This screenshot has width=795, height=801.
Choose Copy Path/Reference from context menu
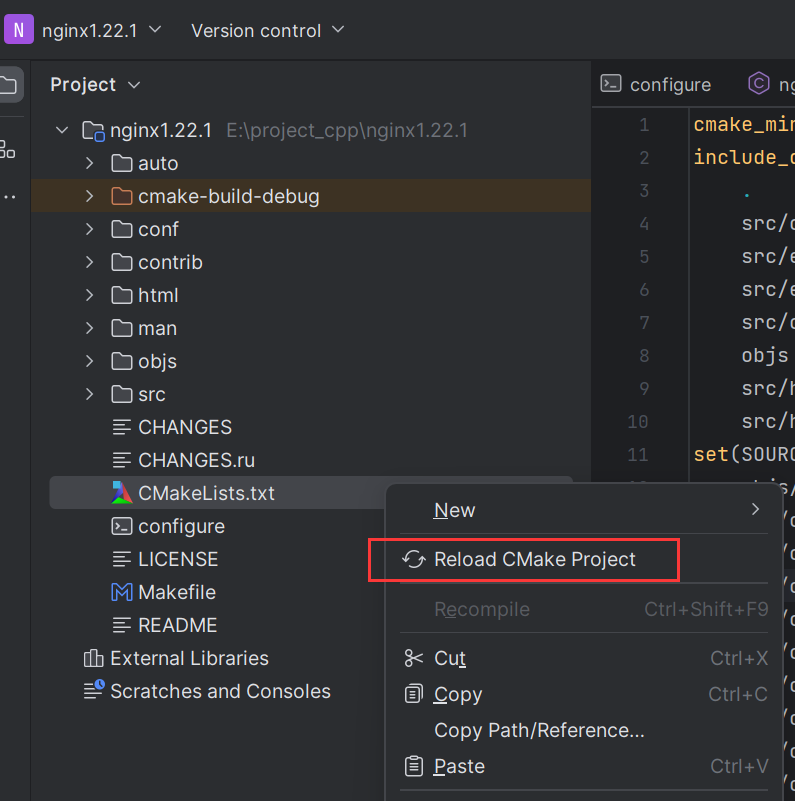point(583,731)
